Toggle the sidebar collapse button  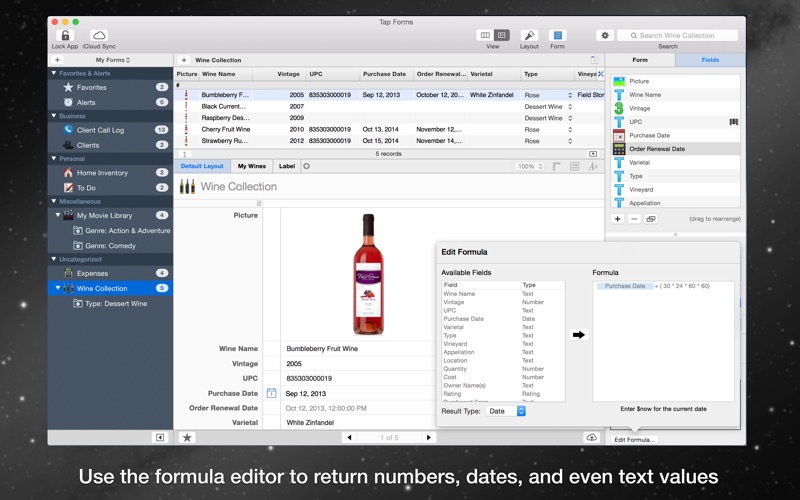(x=160, y=437)
